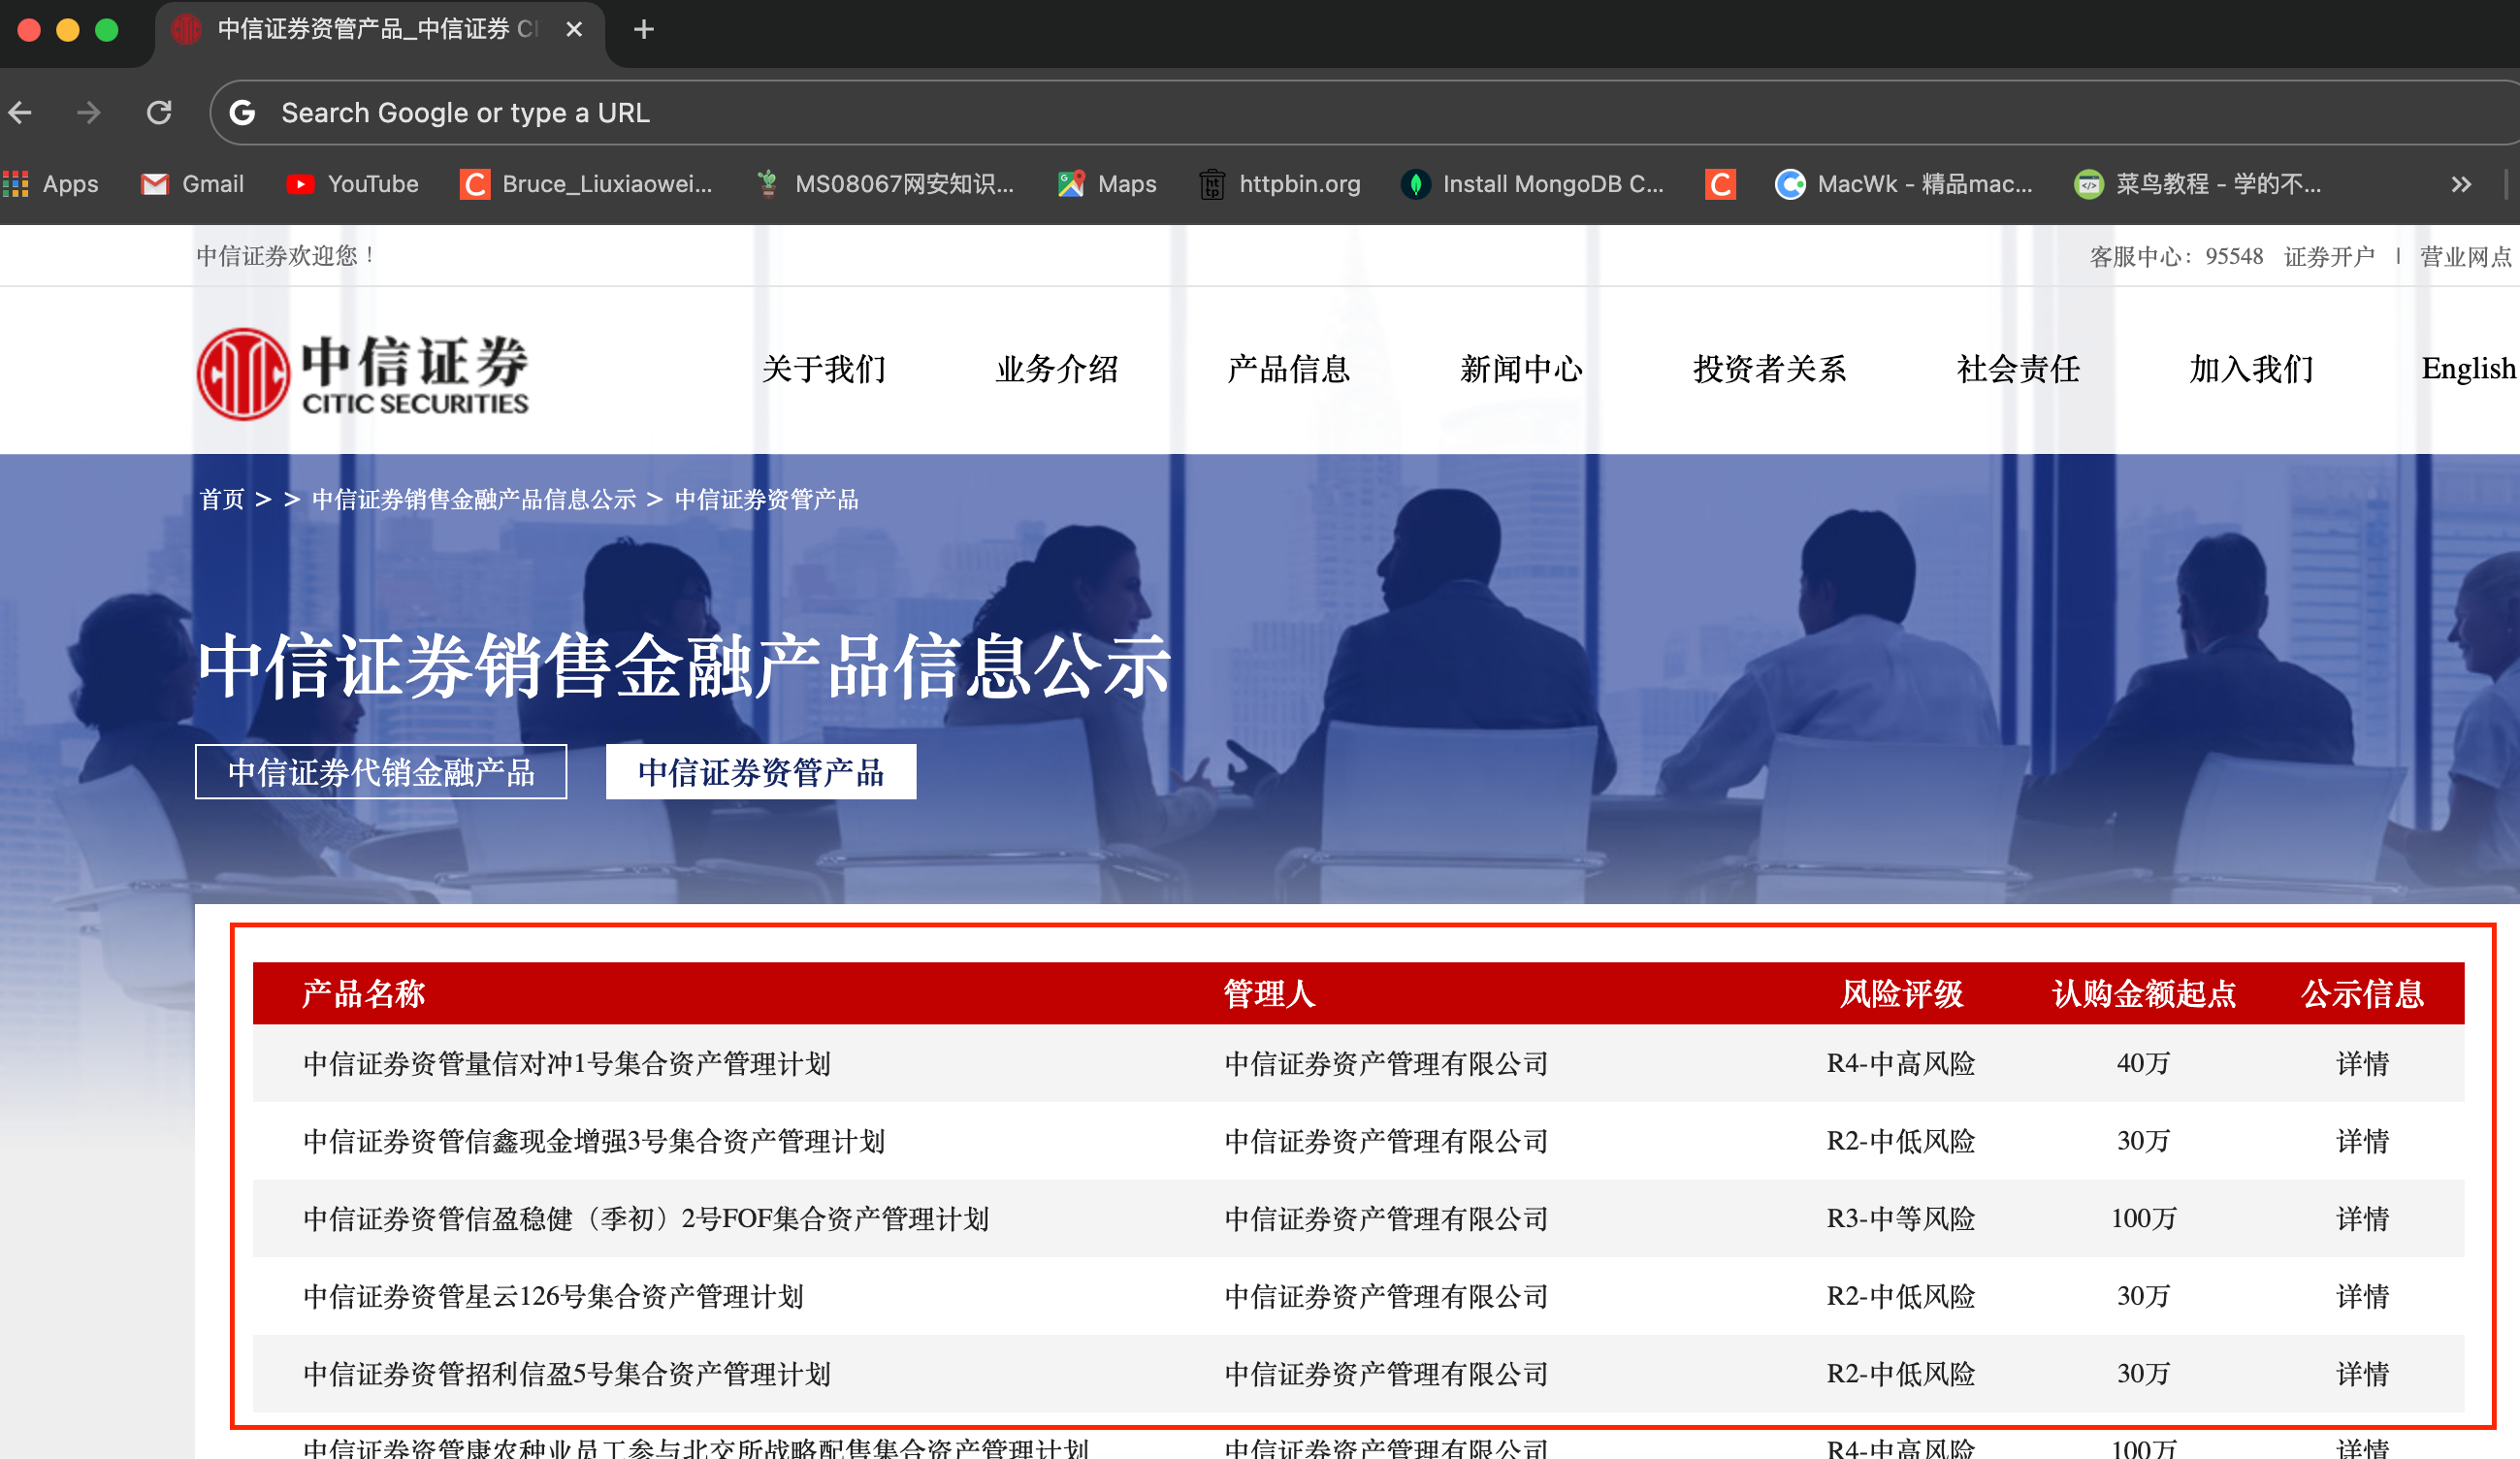
Task: Click 100万 in the 信盈稳健2号FOF row
Action: [x=2144, y=1219]
